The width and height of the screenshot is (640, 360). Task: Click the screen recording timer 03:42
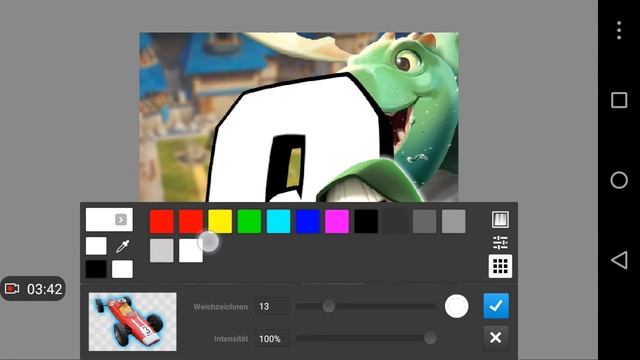coord(33,289)
